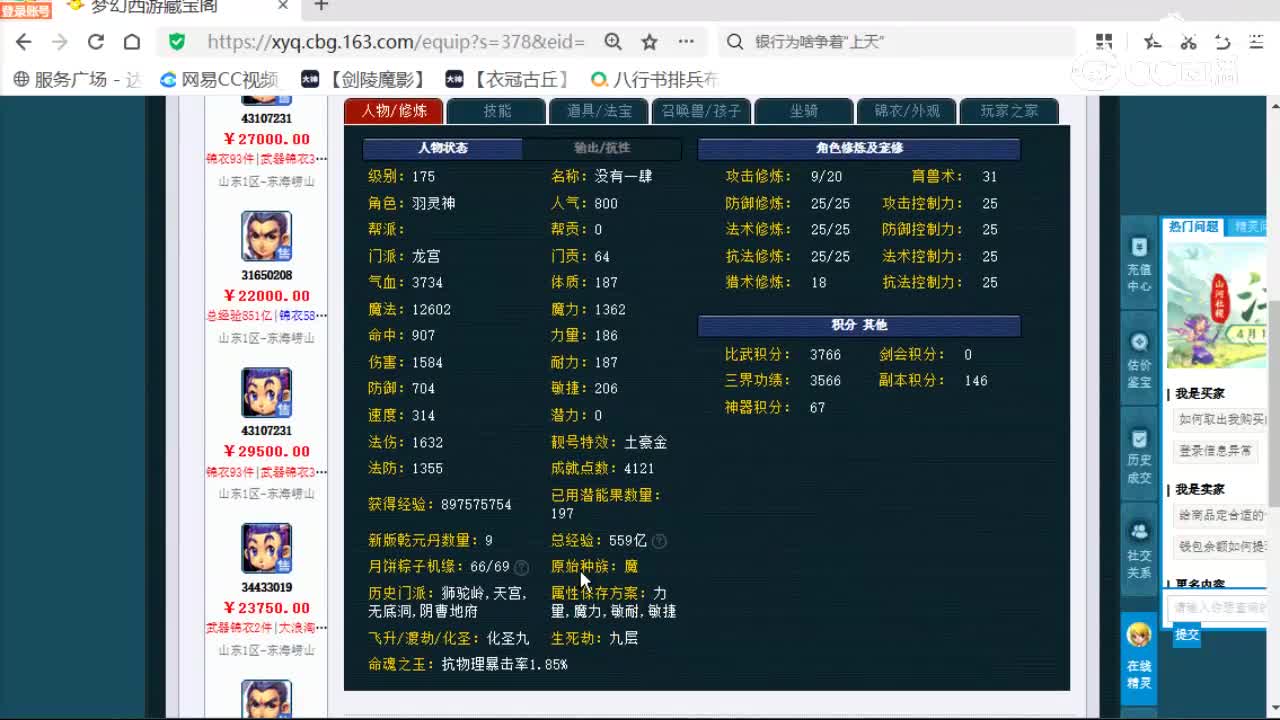Open the three-dot menu in address bar
1280x720 pixels.
click(686, 42)
